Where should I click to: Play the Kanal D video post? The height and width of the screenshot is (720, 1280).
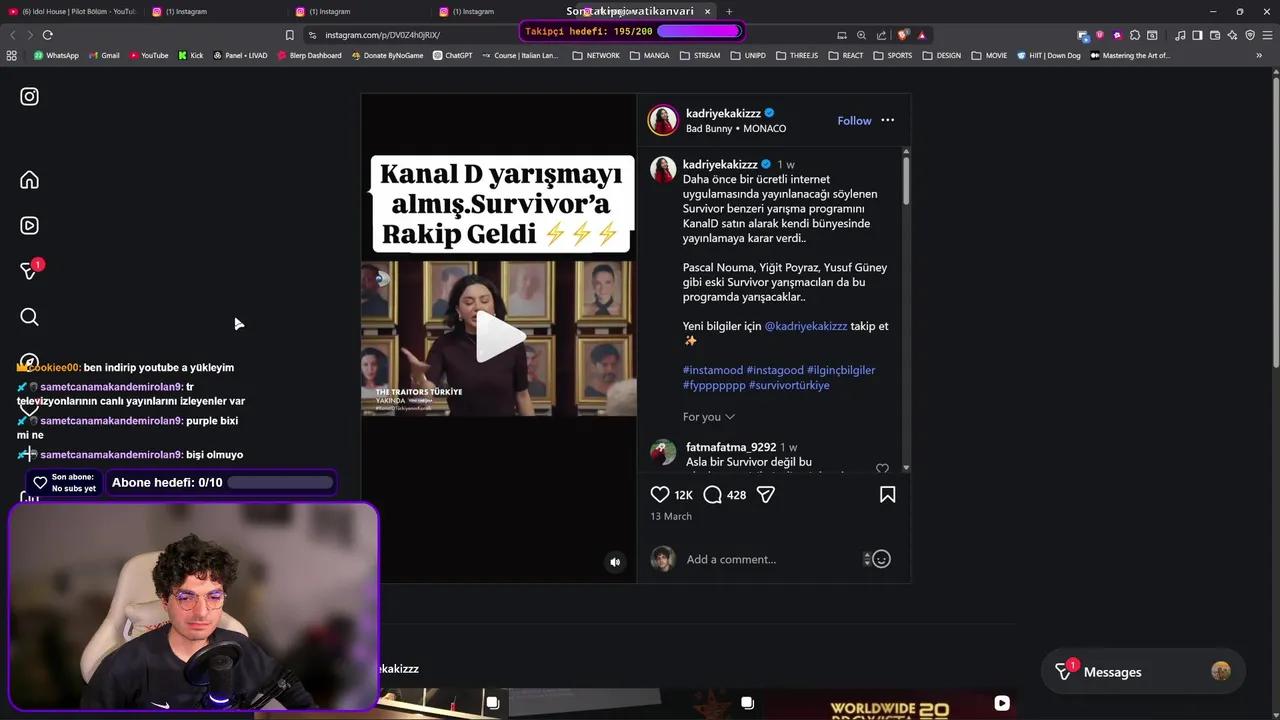(499, 337)
